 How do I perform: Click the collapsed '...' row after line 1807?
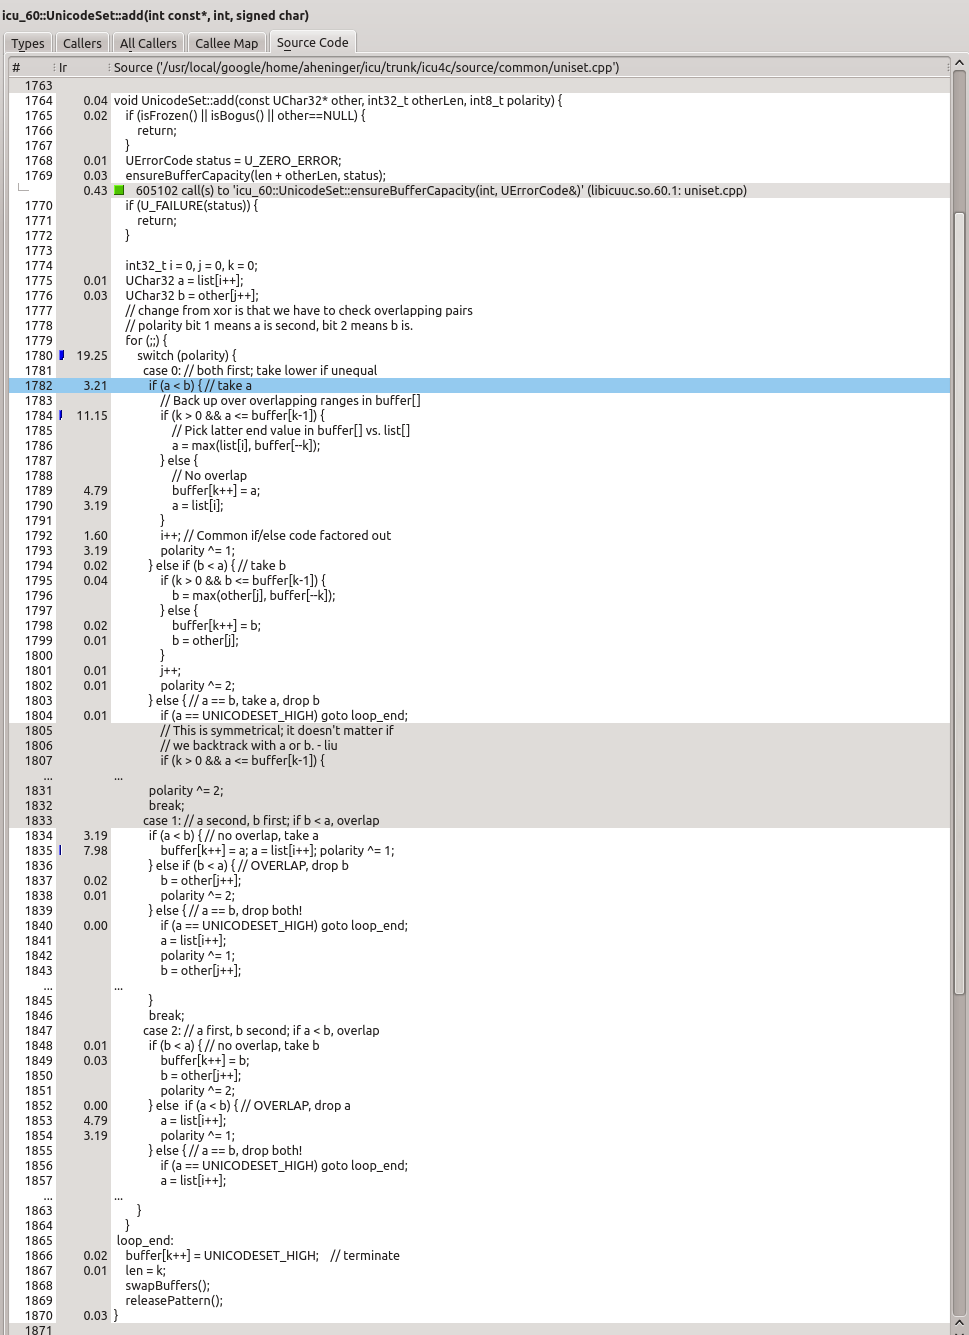119,776
